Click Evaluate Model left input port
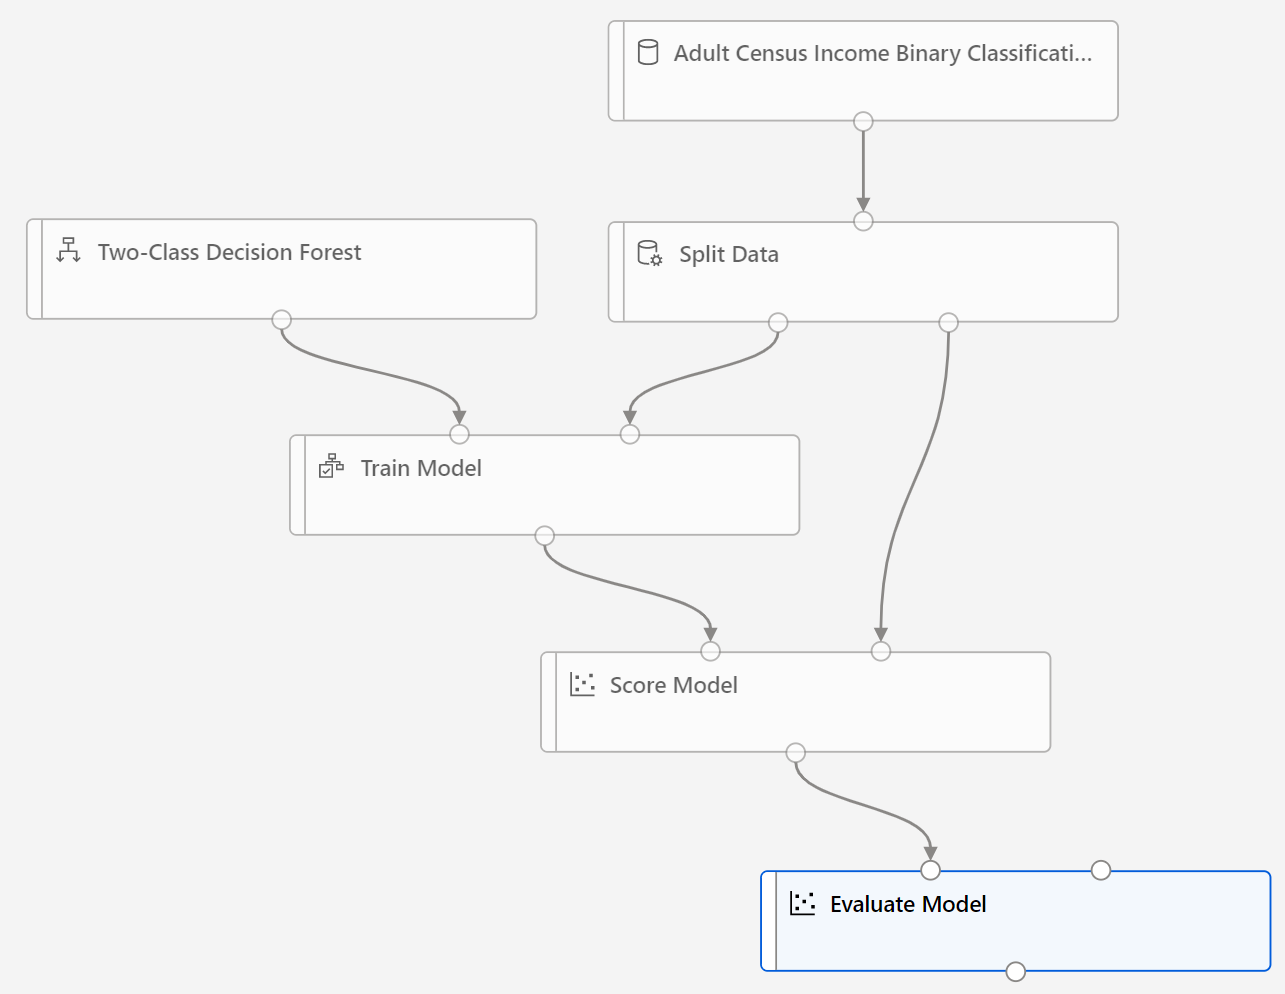Screen dimensions: 1285x994 coord(930,870)
